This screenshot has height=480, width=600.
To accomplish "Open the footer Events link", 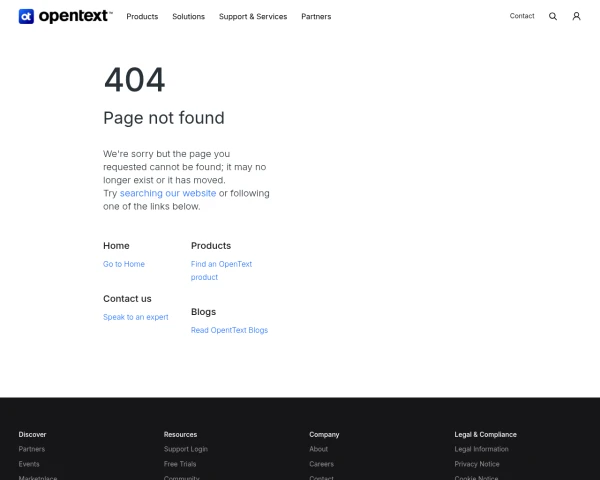I will click(29, 464).
